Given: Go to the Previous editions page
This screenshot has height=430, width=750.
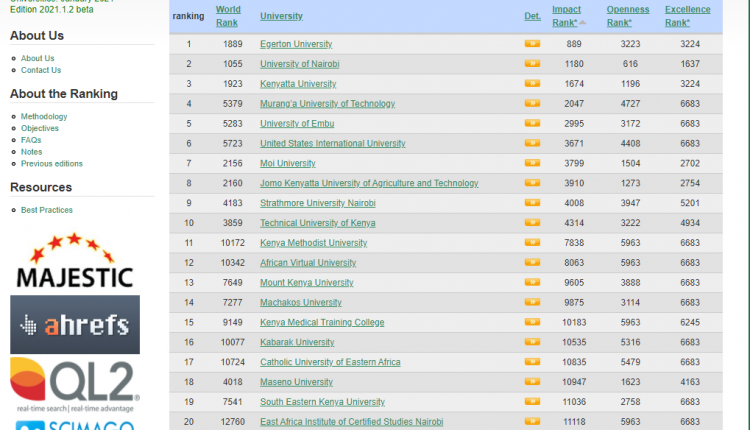Looking at the screenshot, I should coord(52,163).
